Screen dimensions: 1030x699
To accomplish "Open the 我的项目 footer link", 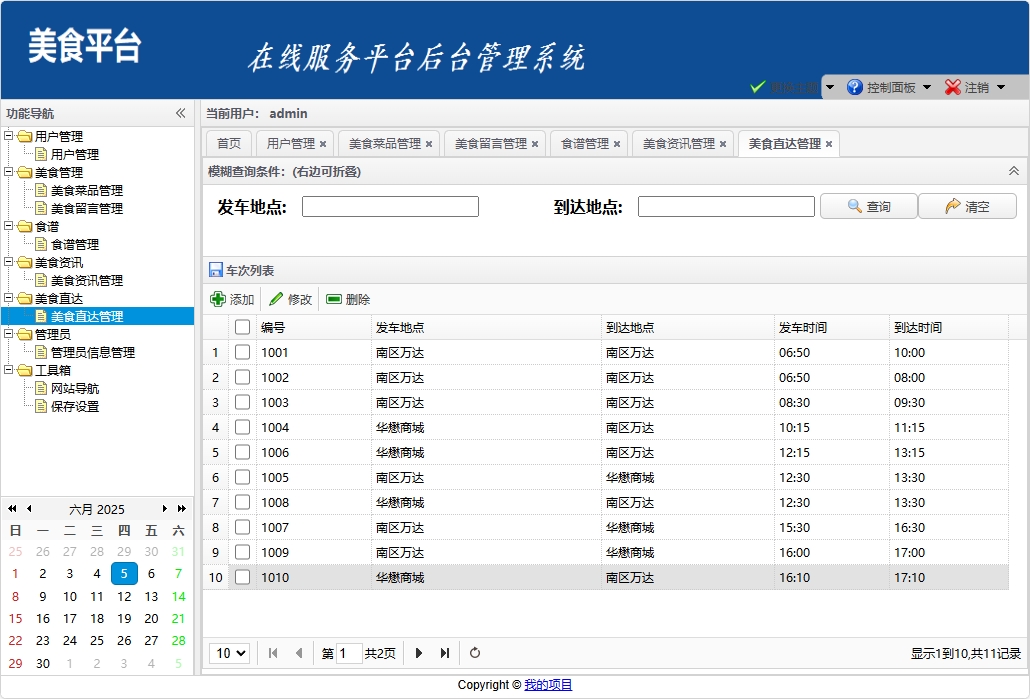I will (x=548, y=685).
